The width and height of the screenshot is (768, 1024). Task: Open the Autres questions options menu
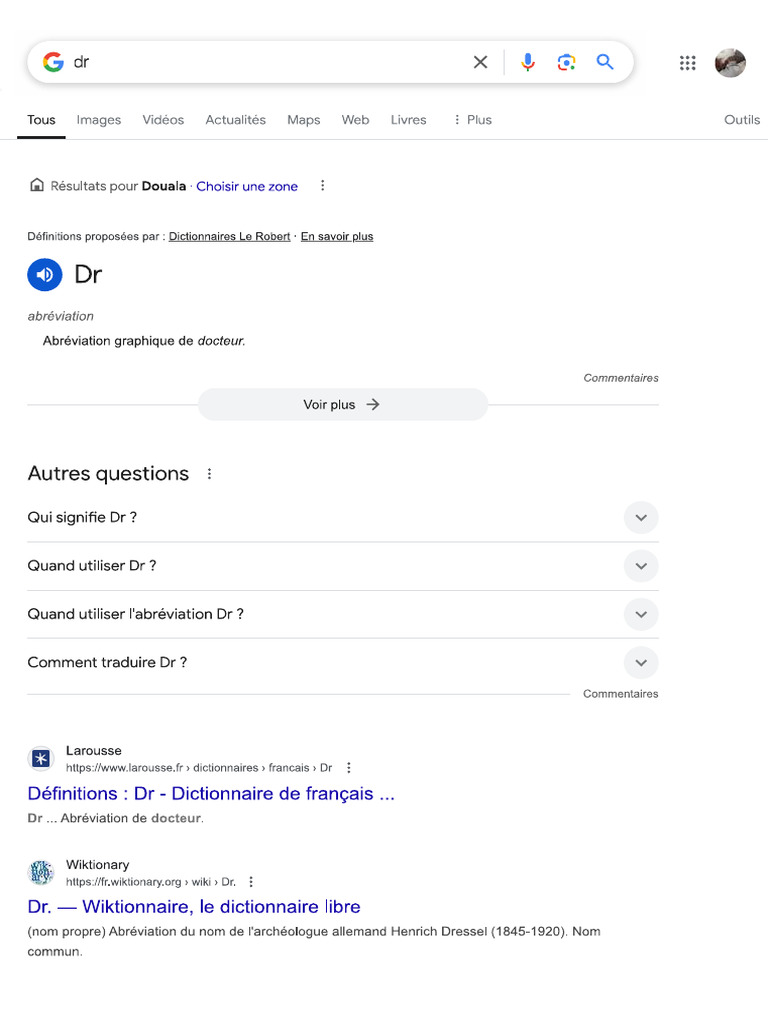pos(209,474)
